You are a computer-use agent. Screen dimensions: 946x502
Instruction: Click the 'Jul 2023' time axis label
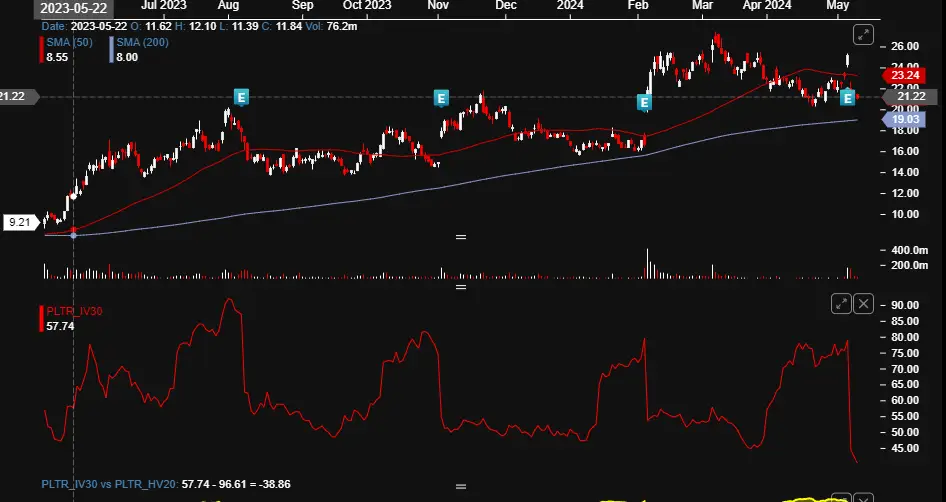tap(163, 5)
